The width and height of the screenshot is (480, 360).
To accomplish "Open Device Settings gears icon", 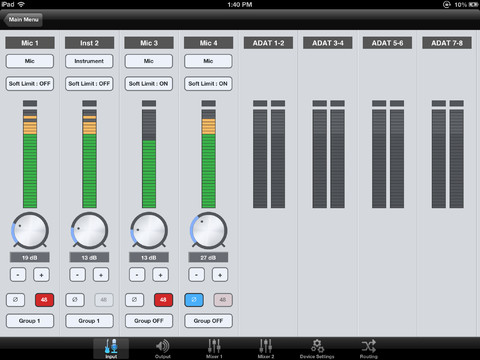I will coord(317,346).
